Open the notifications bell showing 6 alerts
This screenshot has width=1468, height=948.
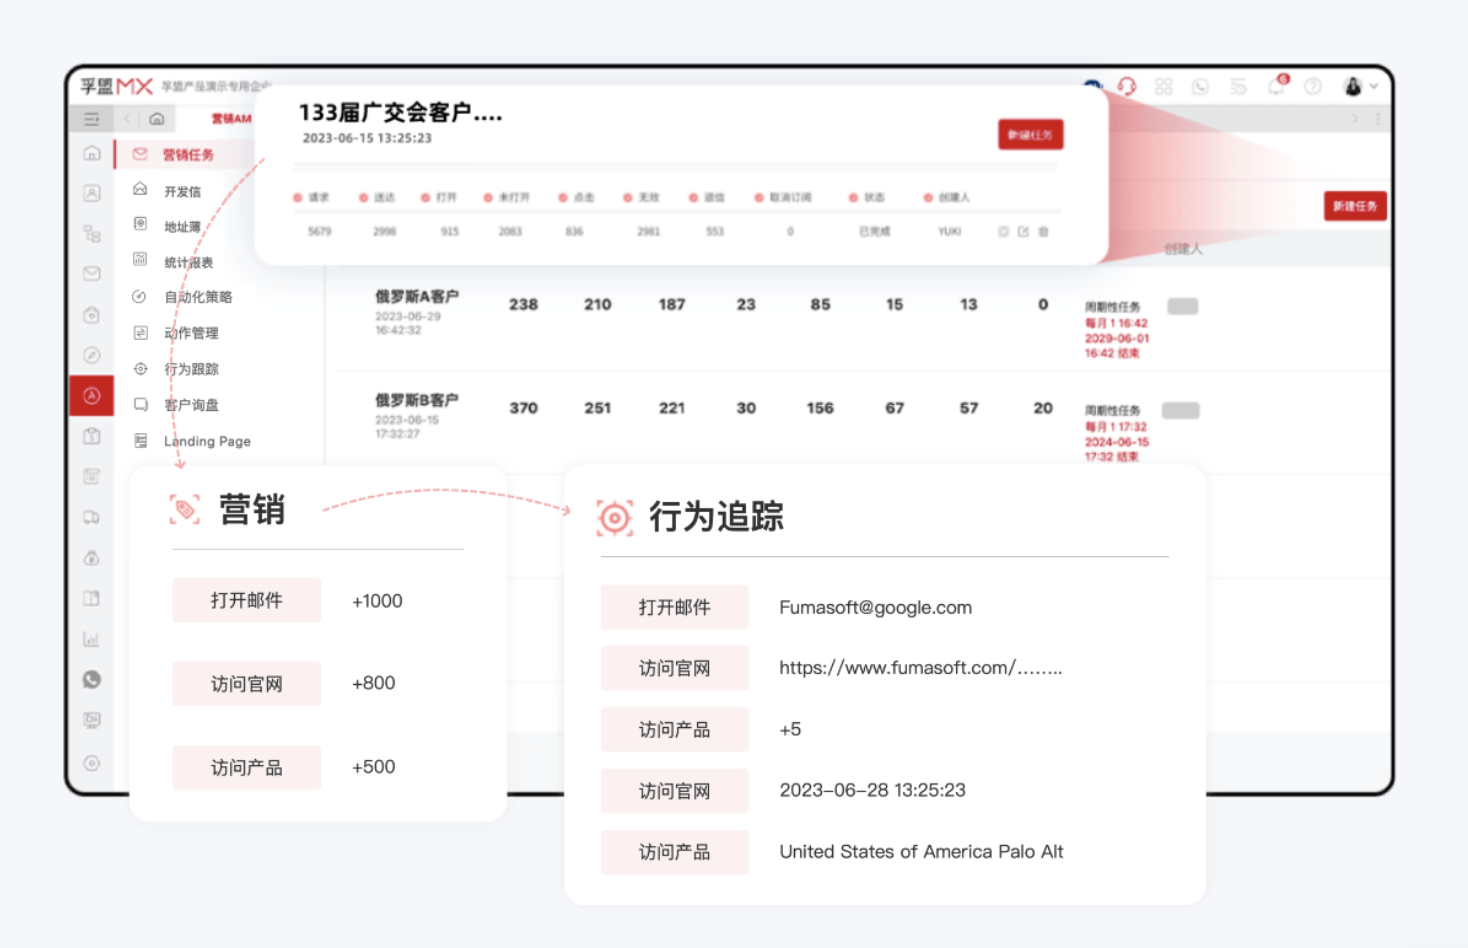click(x=1276, y=87)
